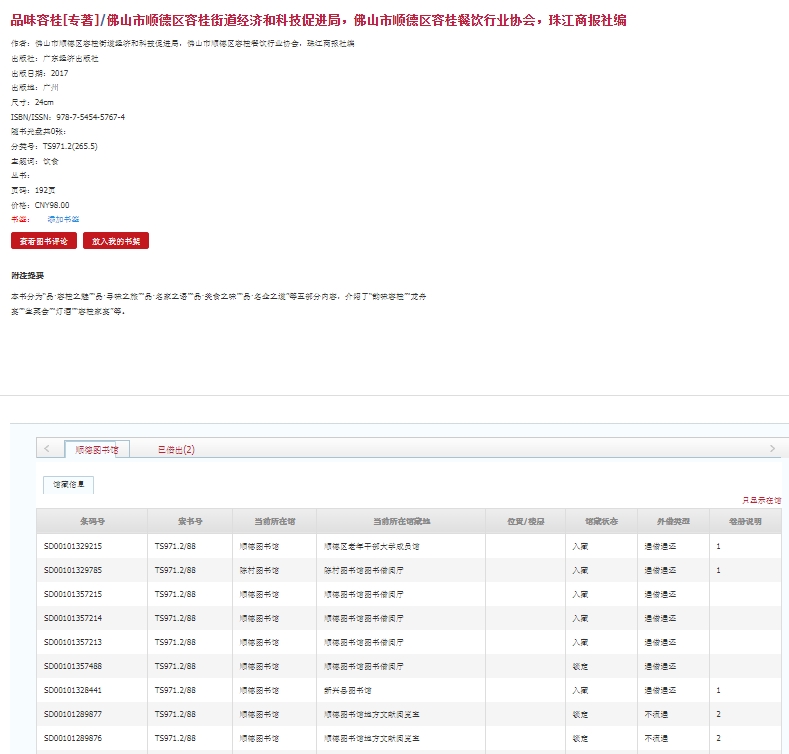Click the 外借类型 column header

[x=672, y=521]
